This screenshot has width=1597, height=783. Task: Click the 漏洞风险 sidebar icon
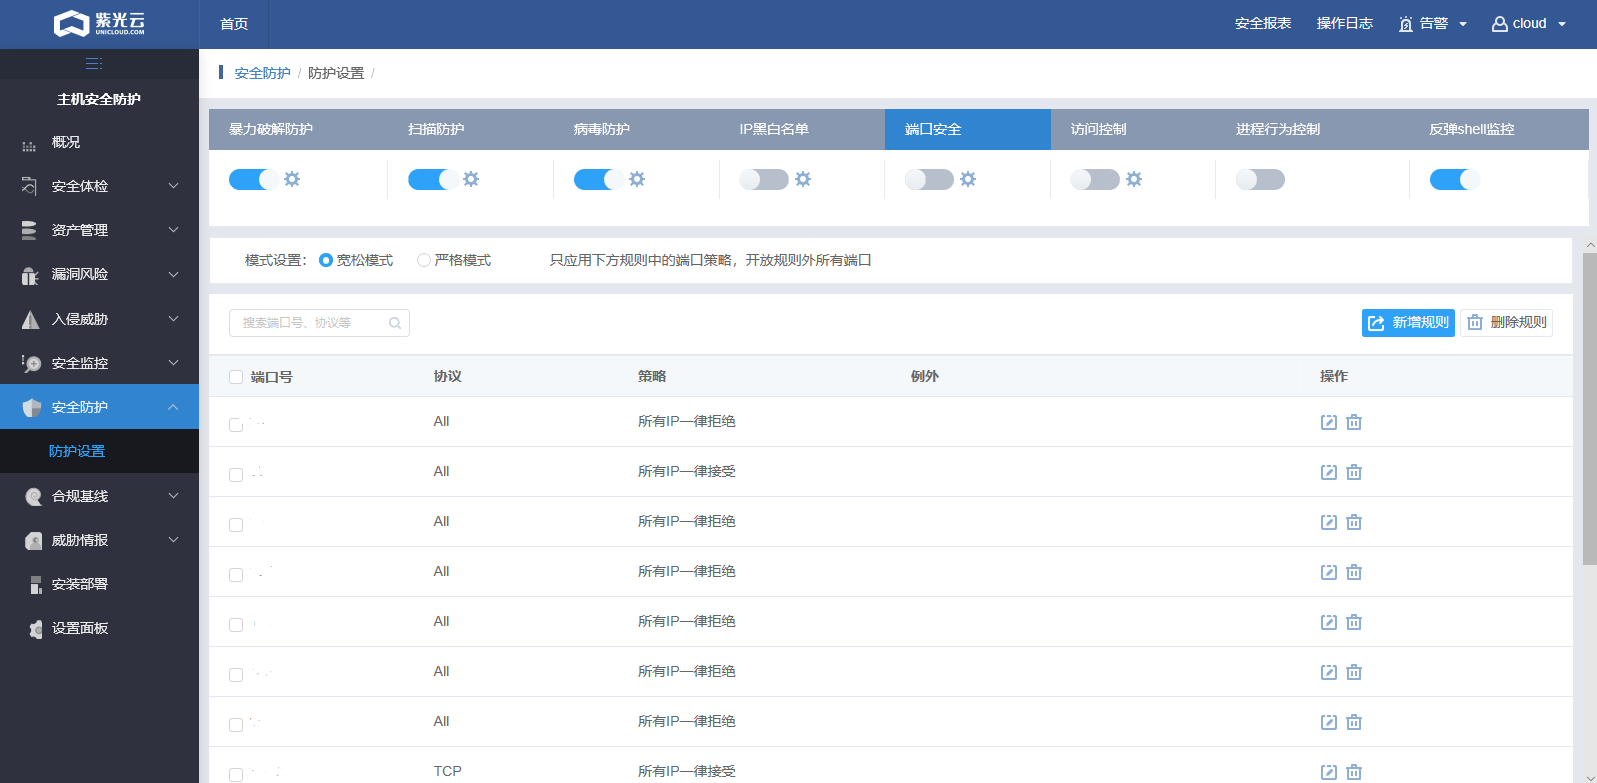(30, 275)
